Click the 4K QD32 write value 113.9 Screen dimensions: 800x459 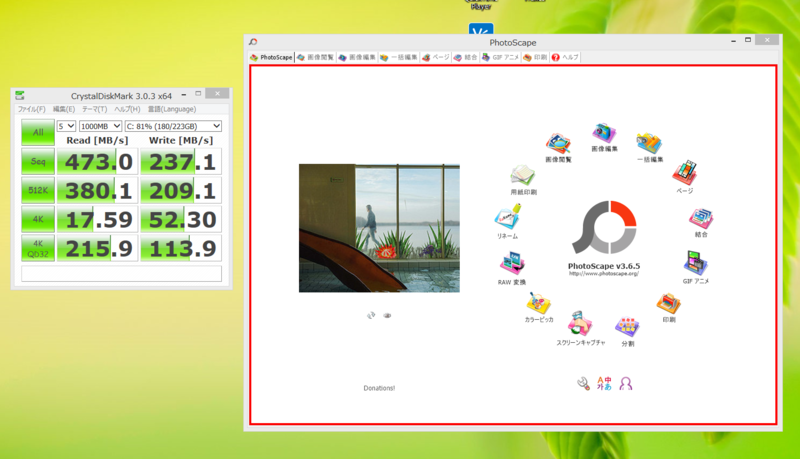pyautogui.click(x=181, y=248)
